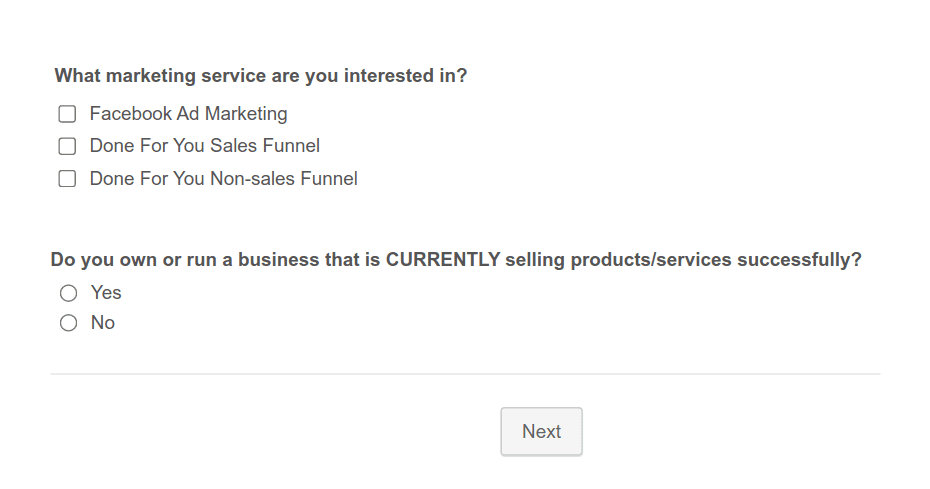Select the Yes radio button

point(68,293)
